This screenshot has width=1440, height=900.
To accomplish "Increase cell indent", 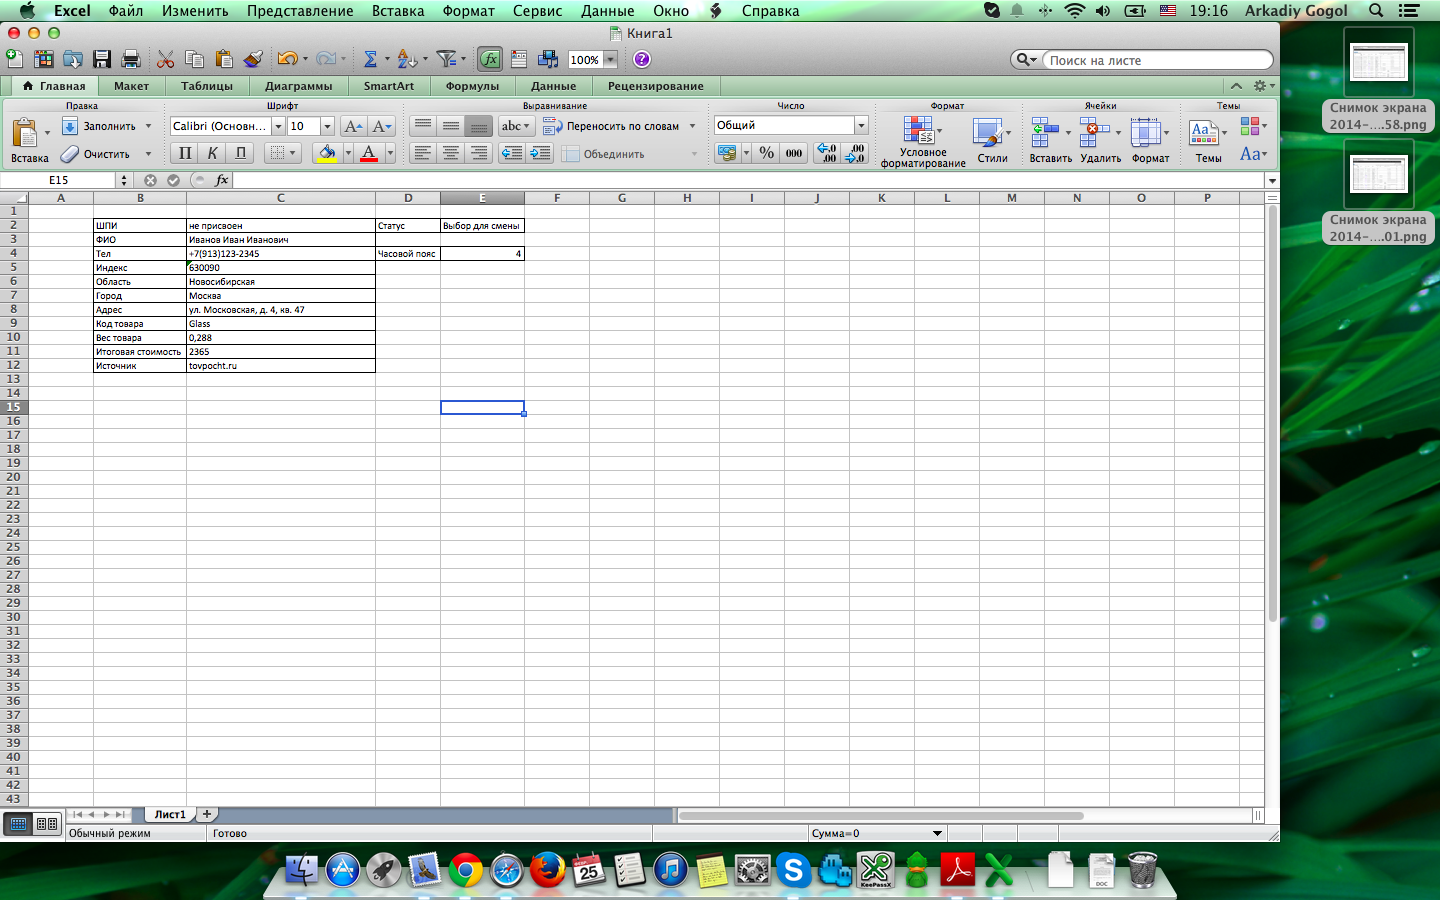I will pos(540,153).
